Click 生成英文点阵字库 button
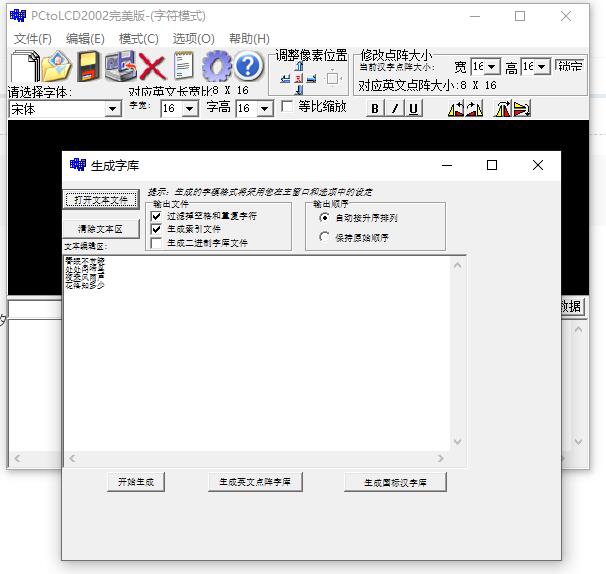The width and height of the screenshot is (606, 574). [255, 482]
